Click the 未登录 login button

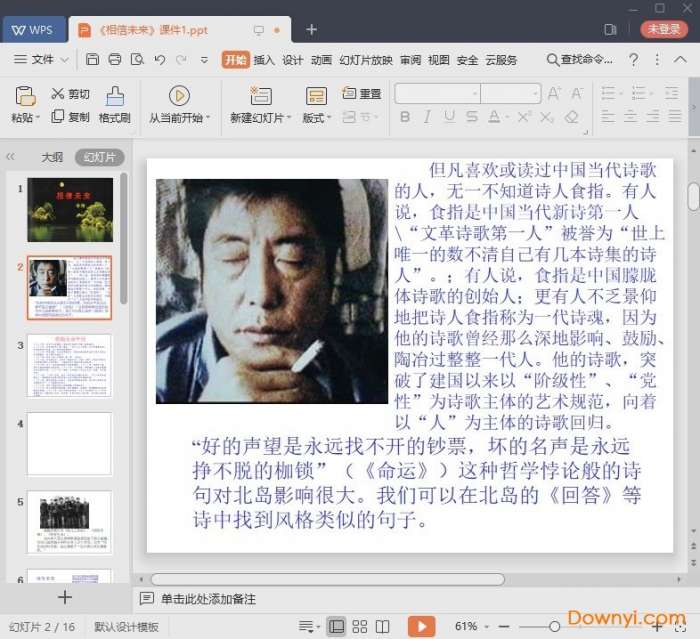664,29
